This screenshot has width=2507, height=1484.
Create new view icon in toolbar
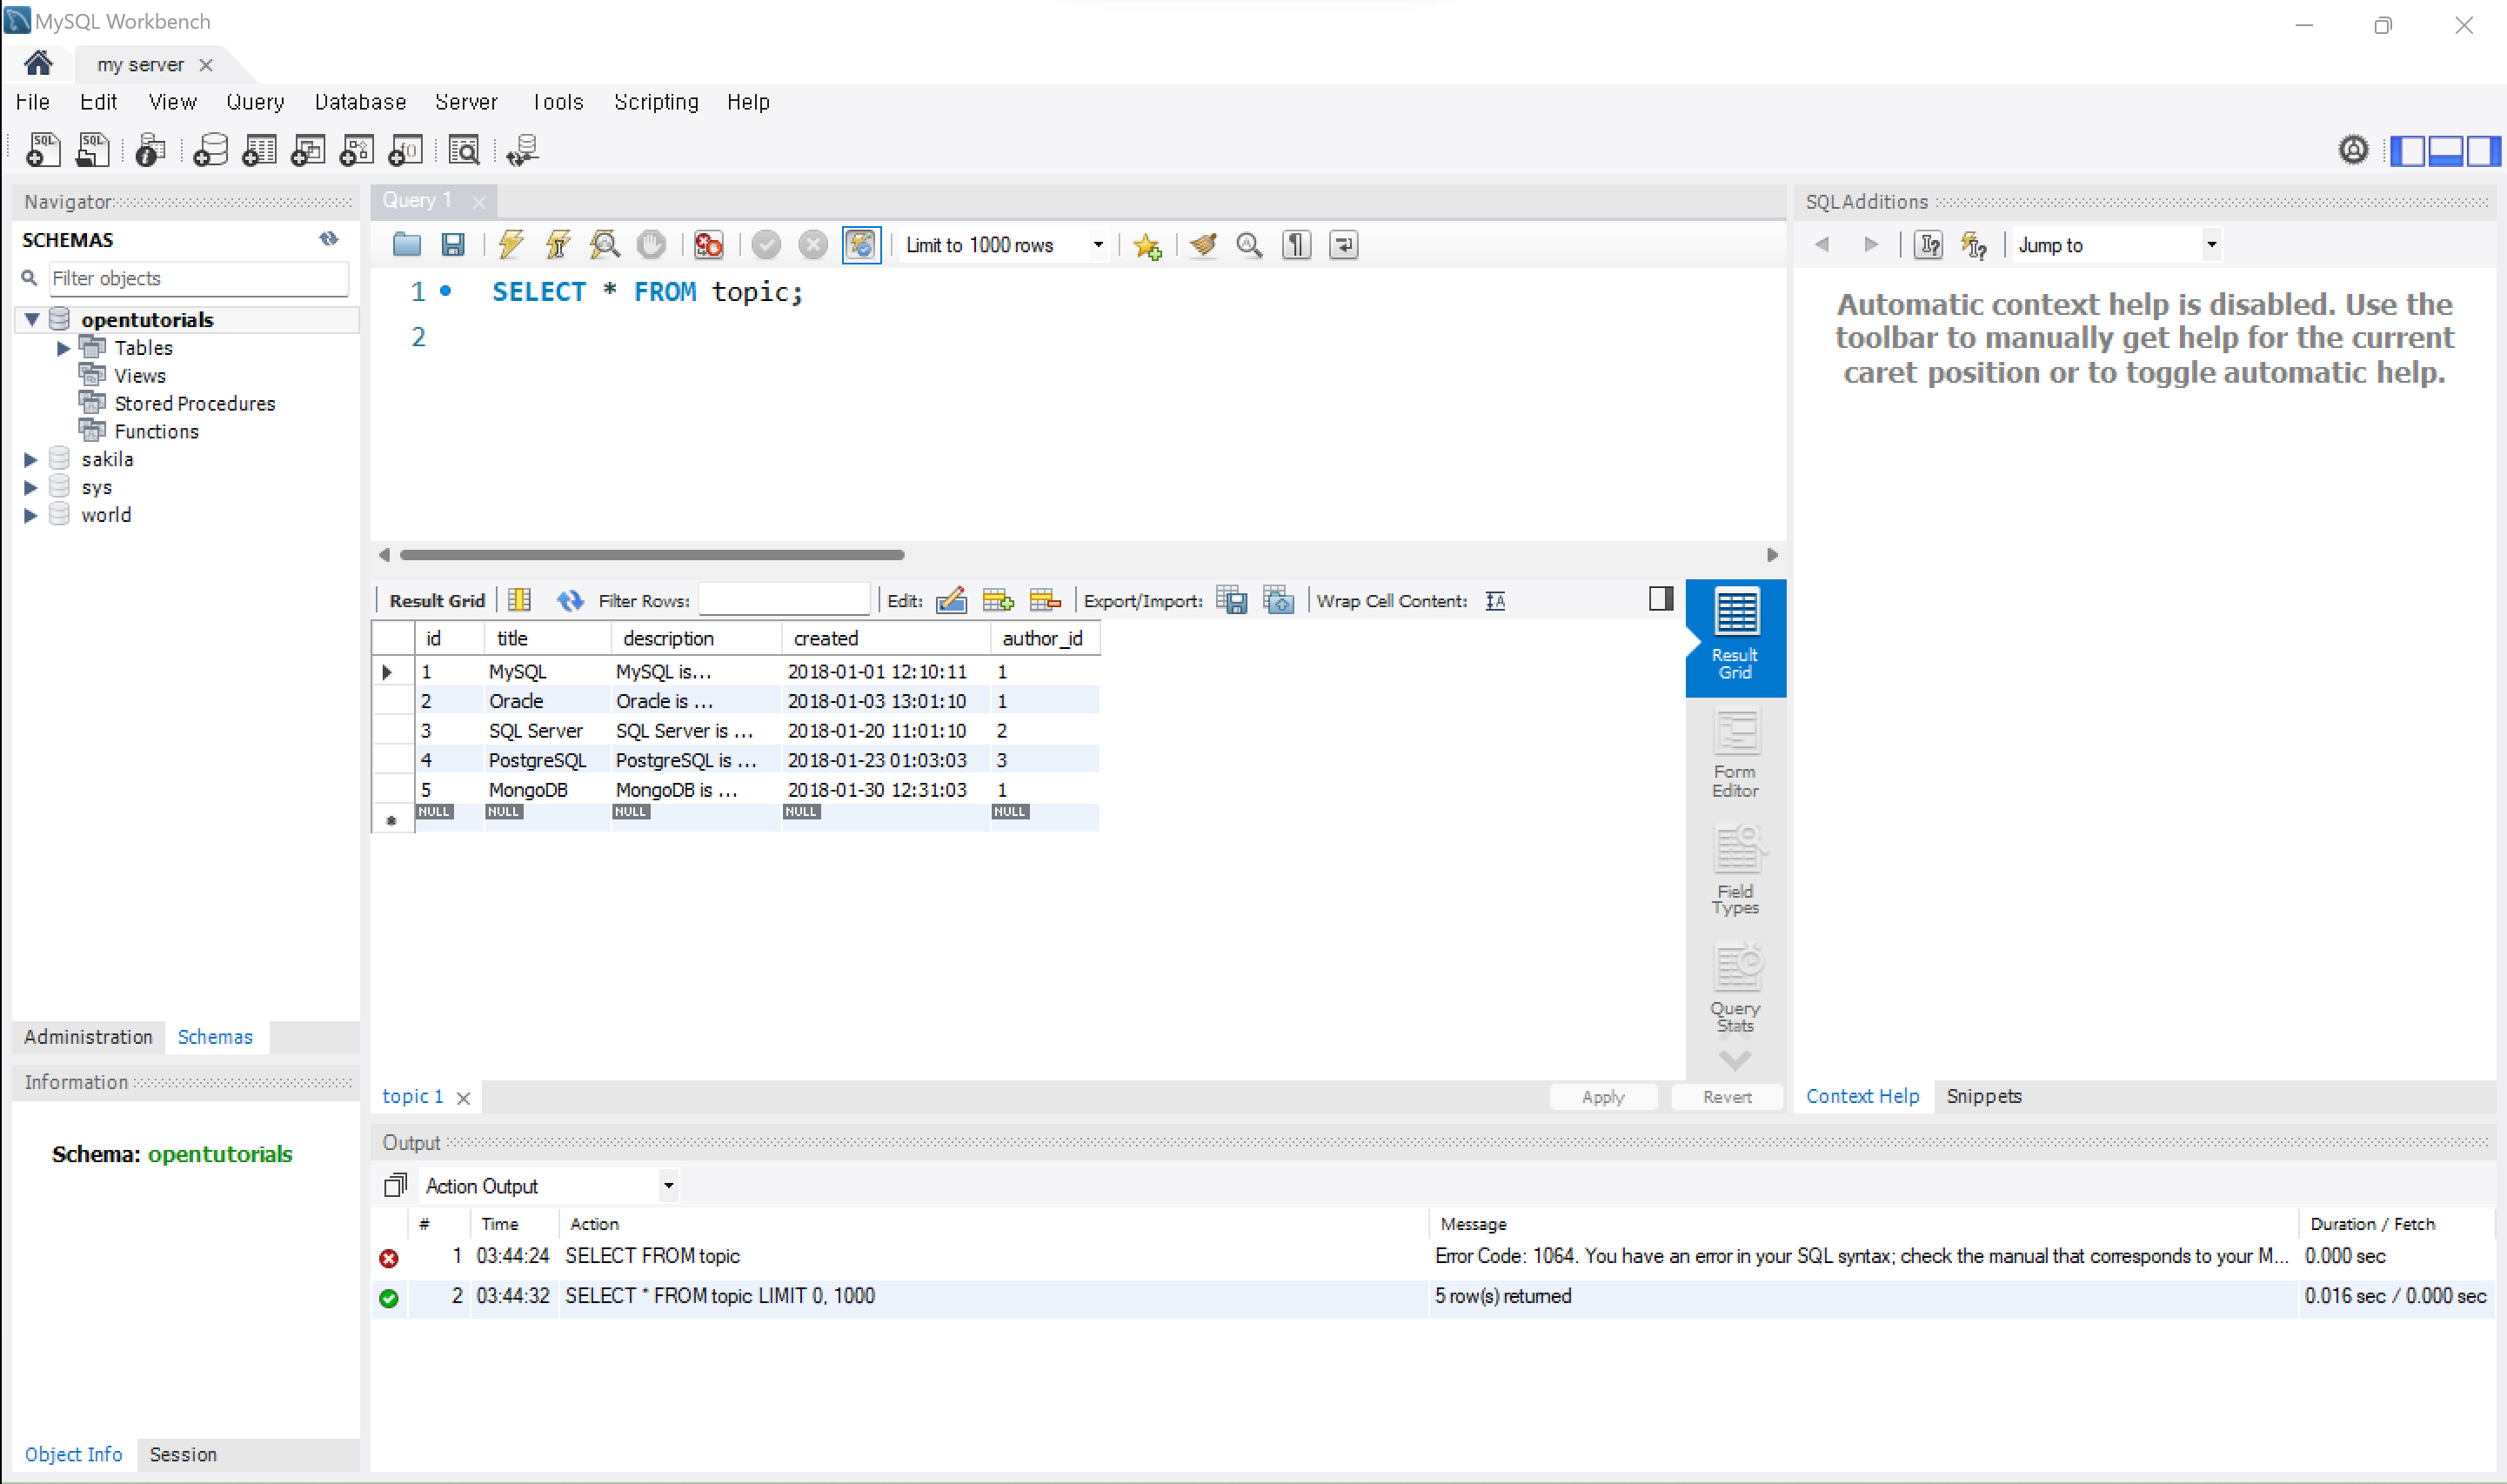(x=308, y=150)
